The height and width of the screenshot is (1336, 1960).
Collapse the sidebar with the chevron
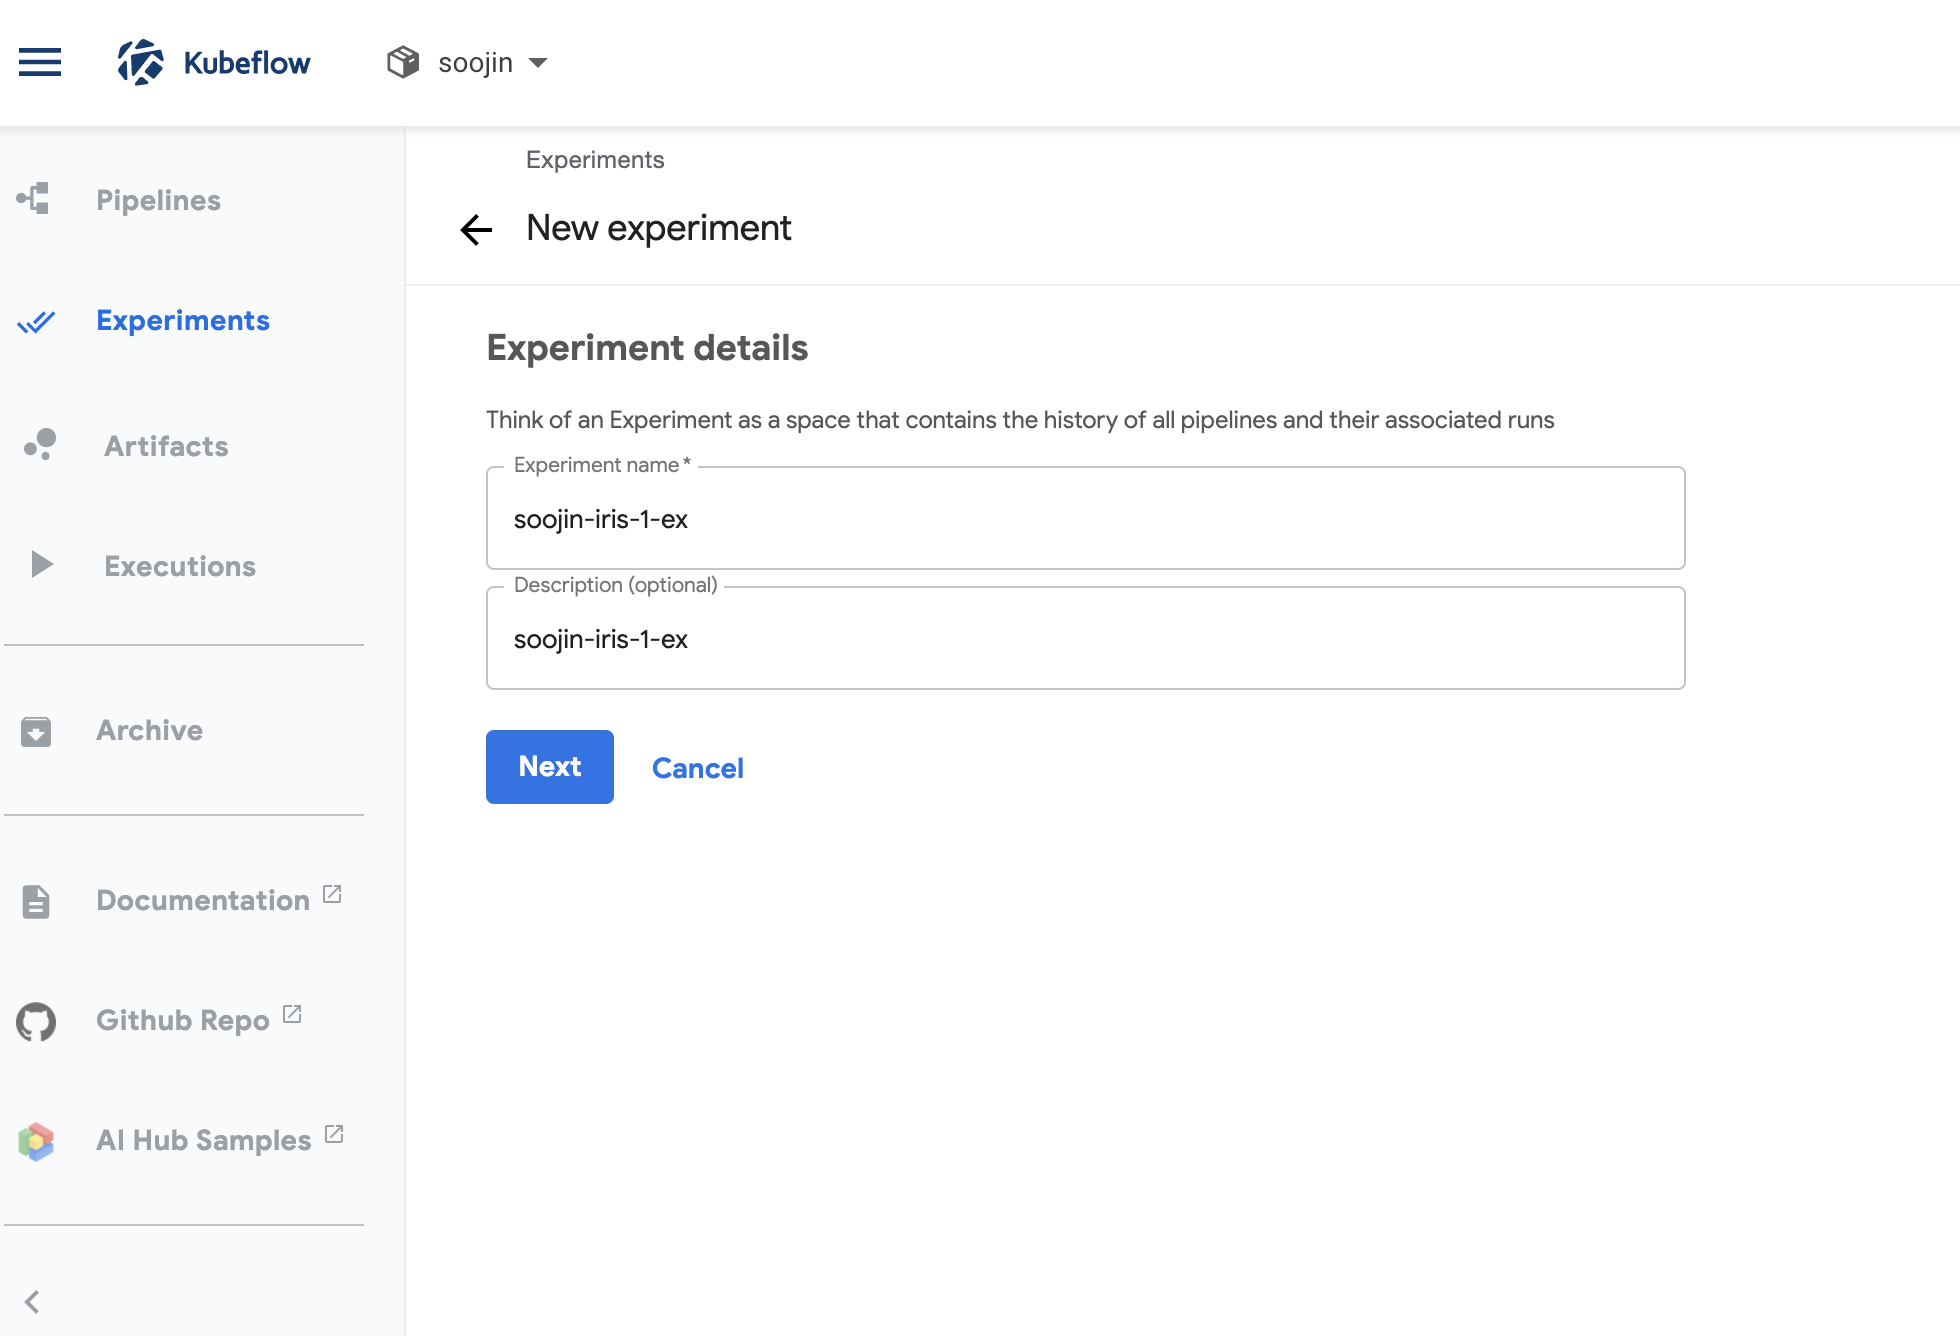tap(32, 1301)
